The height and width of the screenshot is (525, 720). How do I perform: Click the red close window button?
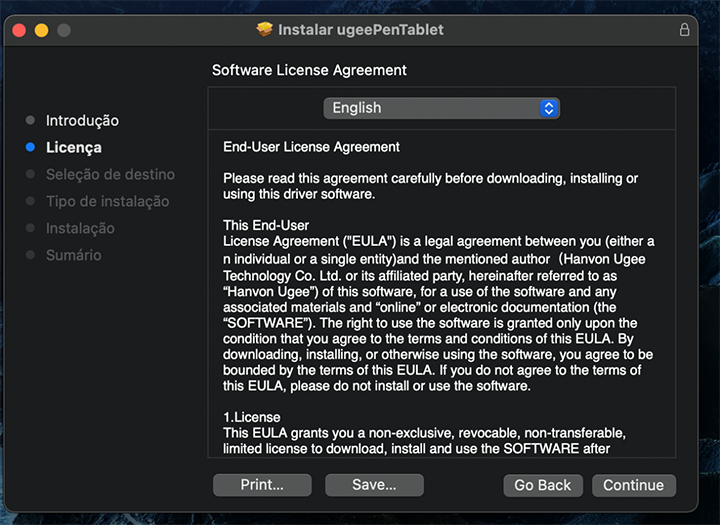[20, 30]
